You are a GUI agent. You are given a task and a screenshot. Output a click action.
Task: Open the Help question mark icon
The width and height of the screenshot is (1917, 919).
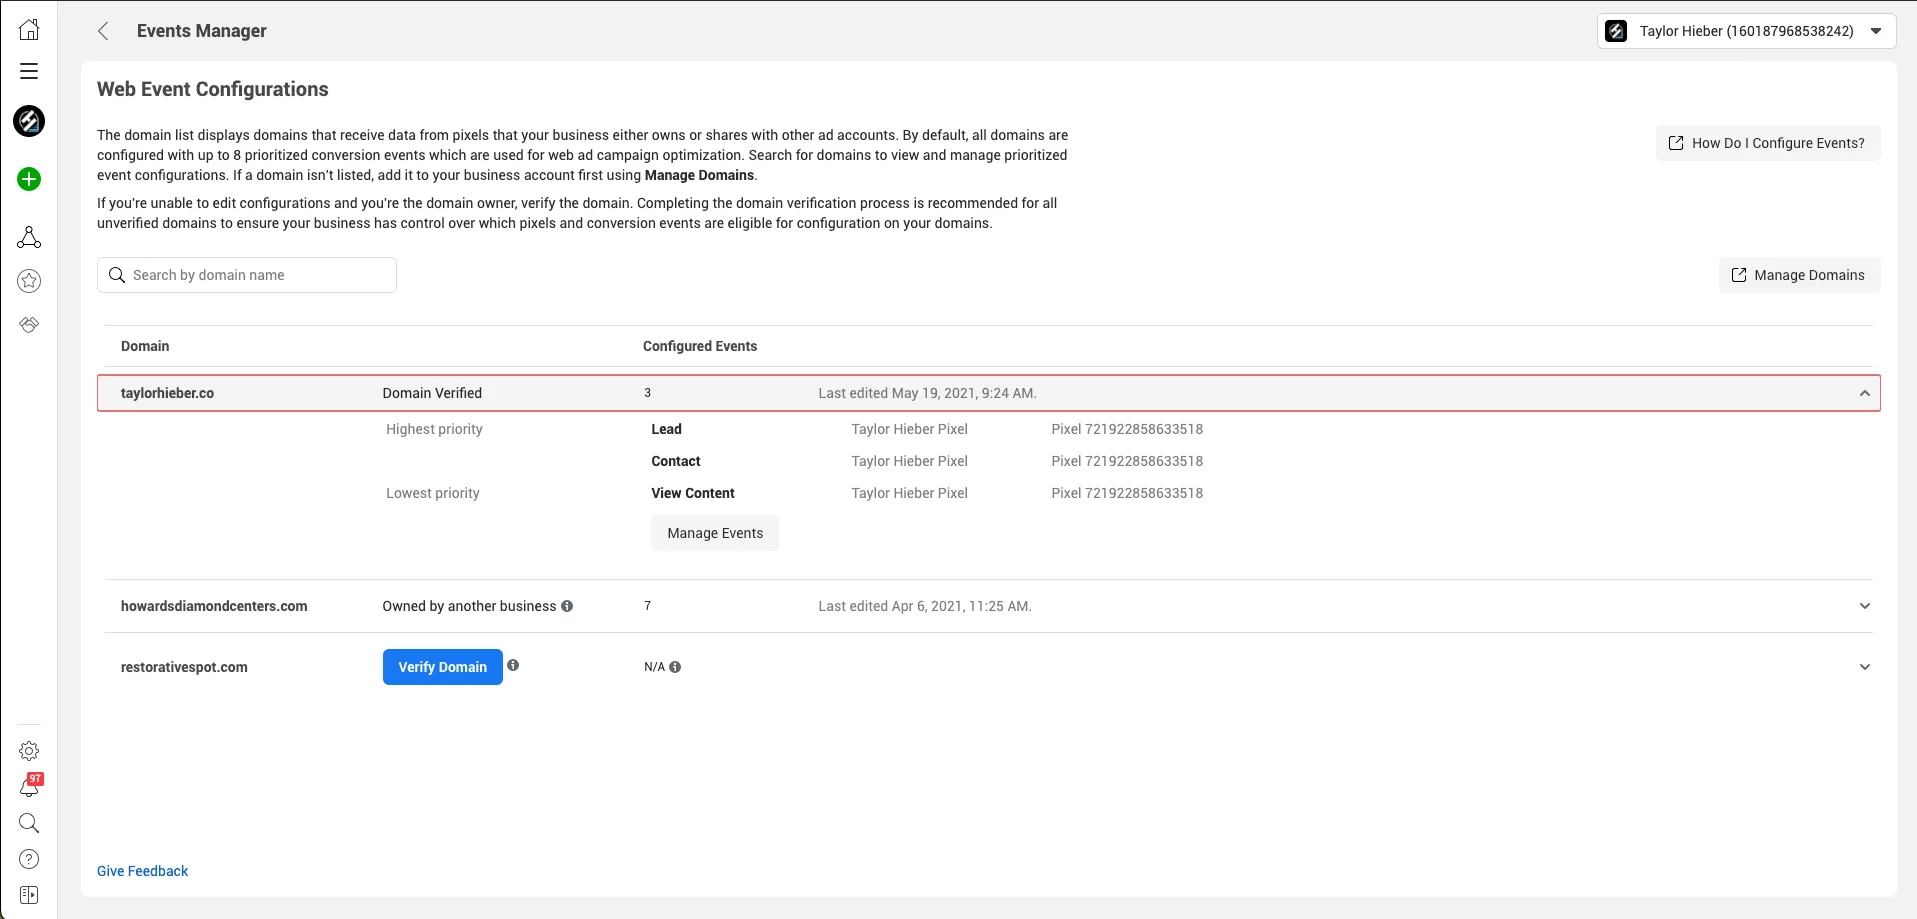[29, 859]
